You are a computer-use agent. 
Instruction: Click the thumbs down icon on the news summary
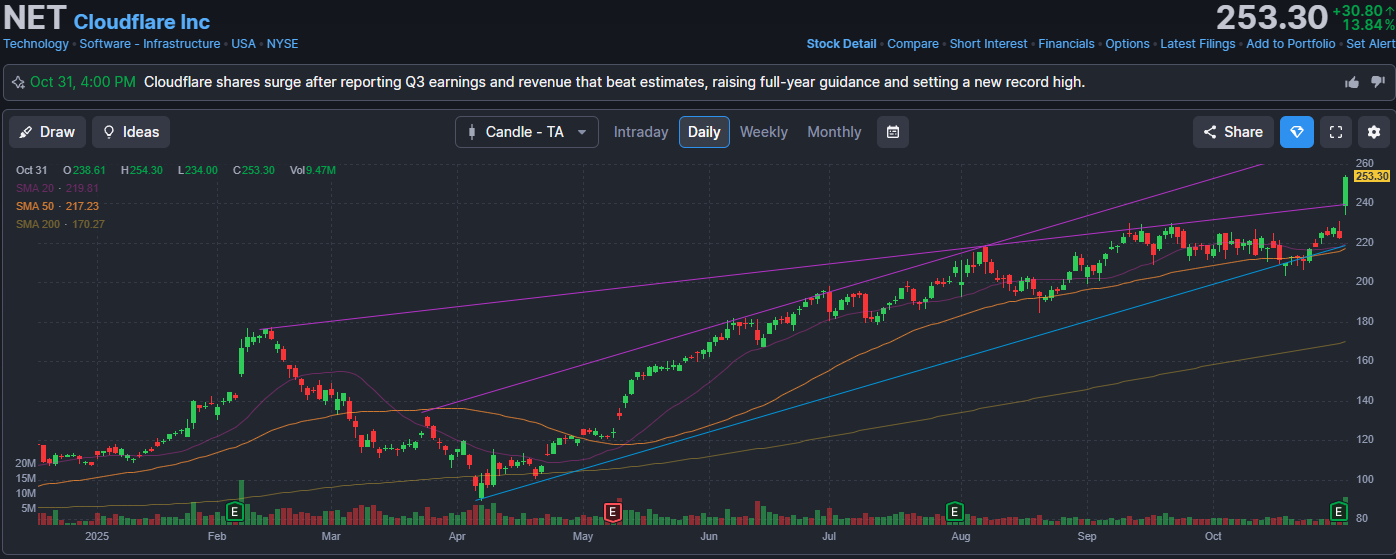coord(1377,82)
